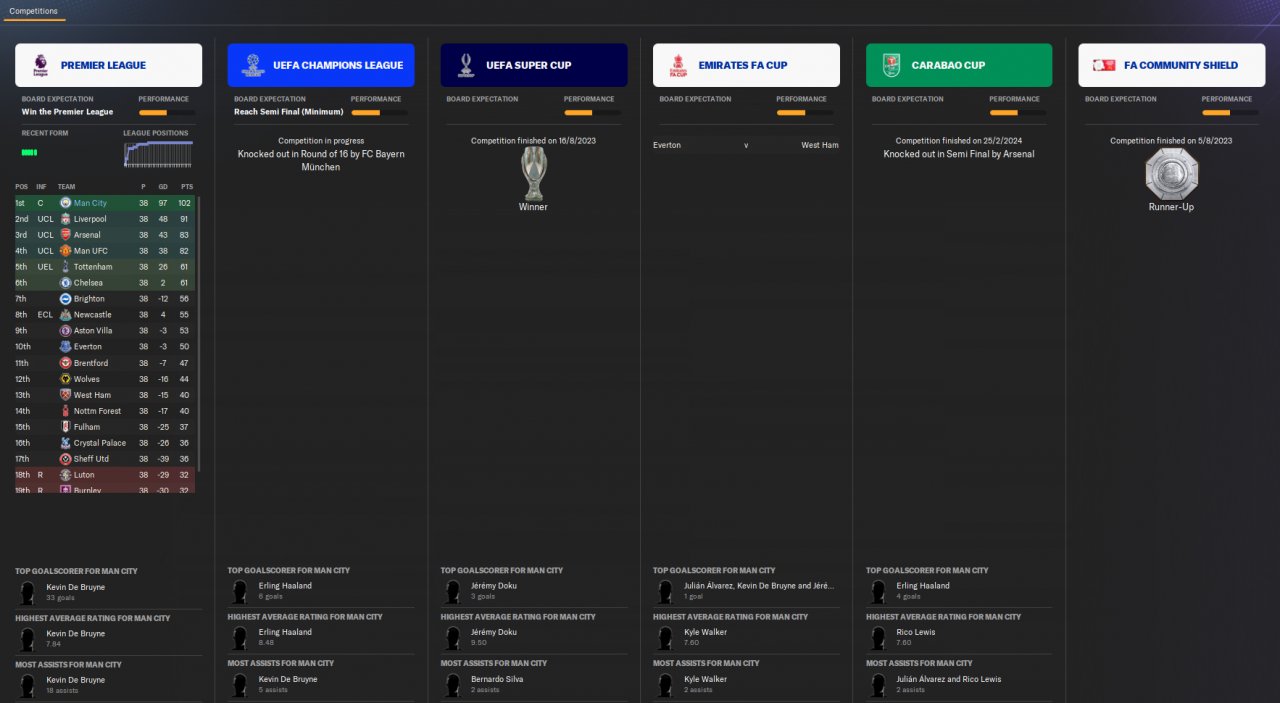Open the Carabao Cup header
Screen dimensions: 1280x703
tap(959, 65)
